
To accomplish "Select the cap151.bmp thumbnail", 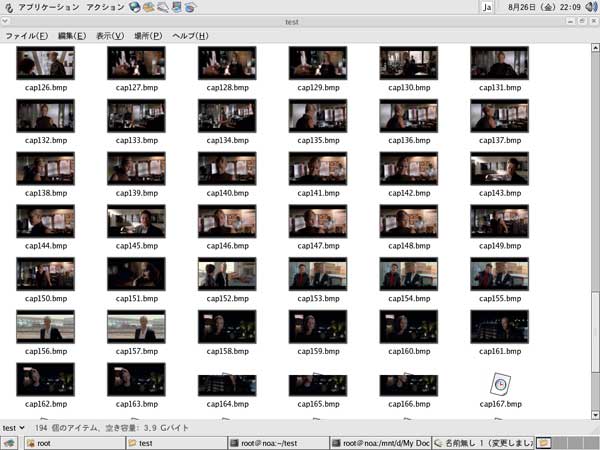I will point(136,274).
